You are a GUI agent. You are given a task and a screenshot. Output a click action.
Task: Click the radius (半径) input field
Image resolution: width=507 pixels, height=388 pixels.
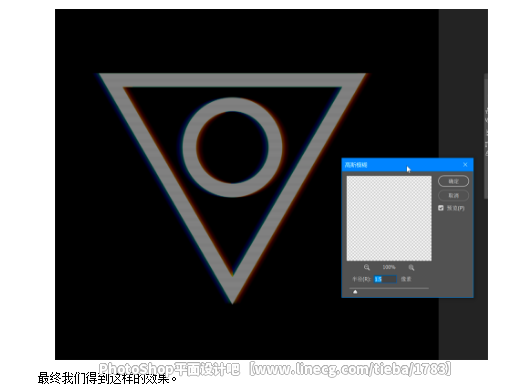click(x=385, y=279)
